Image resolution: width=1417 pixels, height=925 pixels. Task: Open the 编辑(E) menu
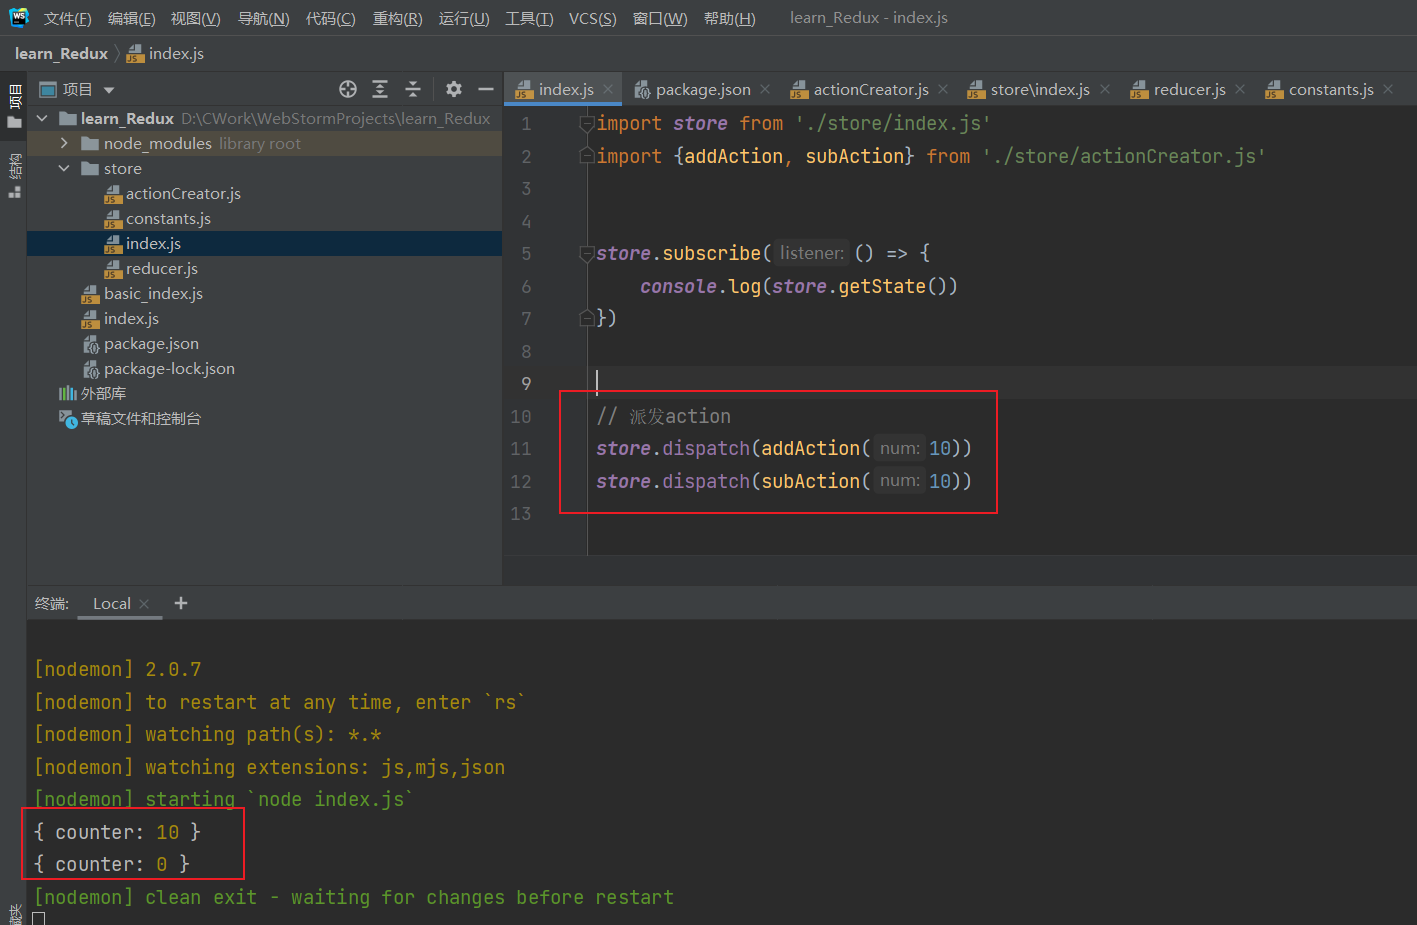coord(131,18)
